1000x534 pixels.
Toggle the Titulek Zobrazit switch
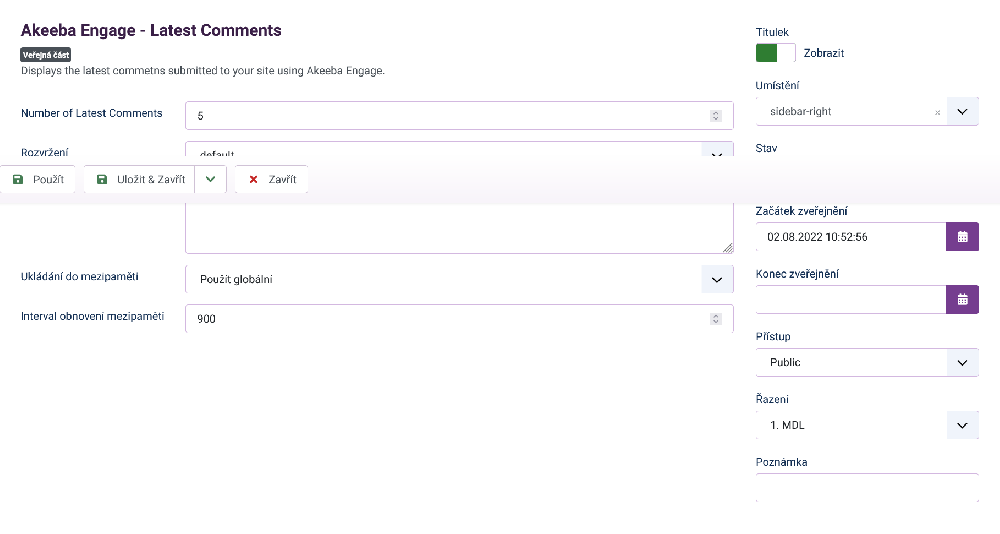tap(775, 53)
